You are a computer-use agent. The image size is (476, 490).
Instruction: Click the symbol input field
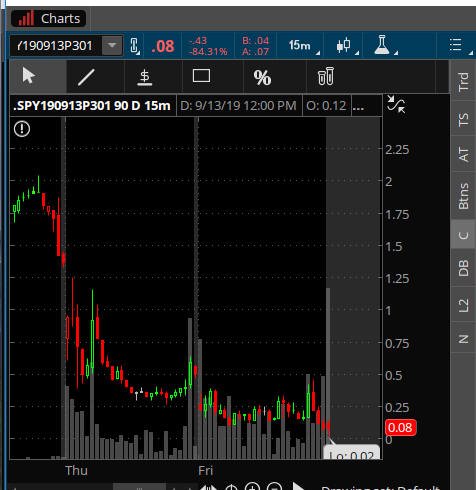[55, 45]
